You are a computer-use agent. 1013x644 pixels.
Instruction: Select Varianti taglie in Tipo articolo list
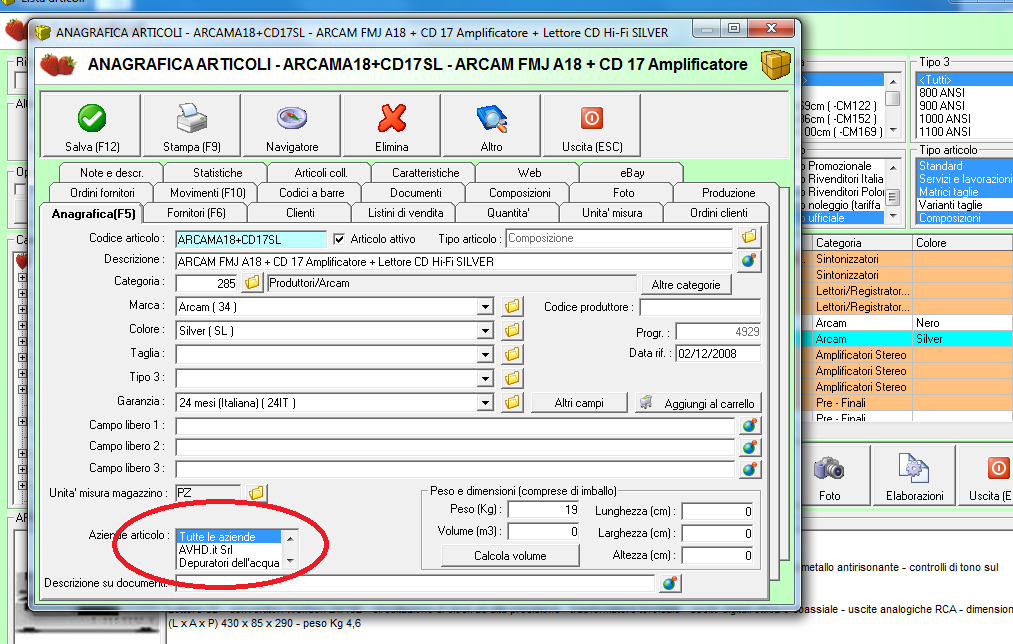coord(964,205)
